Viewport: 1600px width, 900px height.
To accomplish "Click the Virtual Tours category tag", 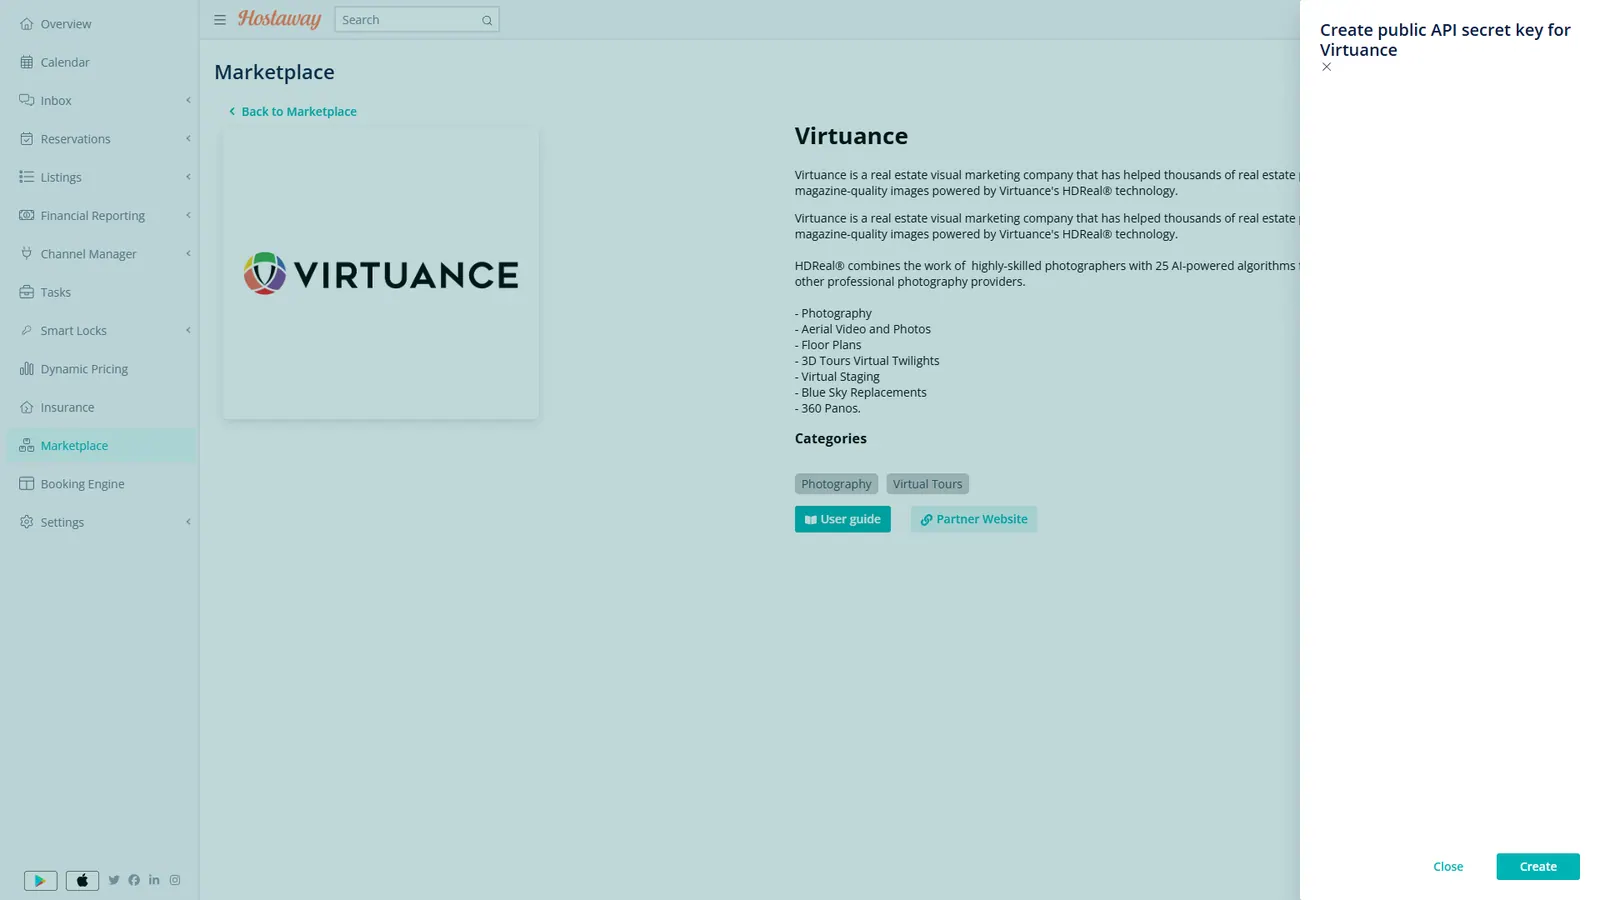I will (x=927, y=484).
